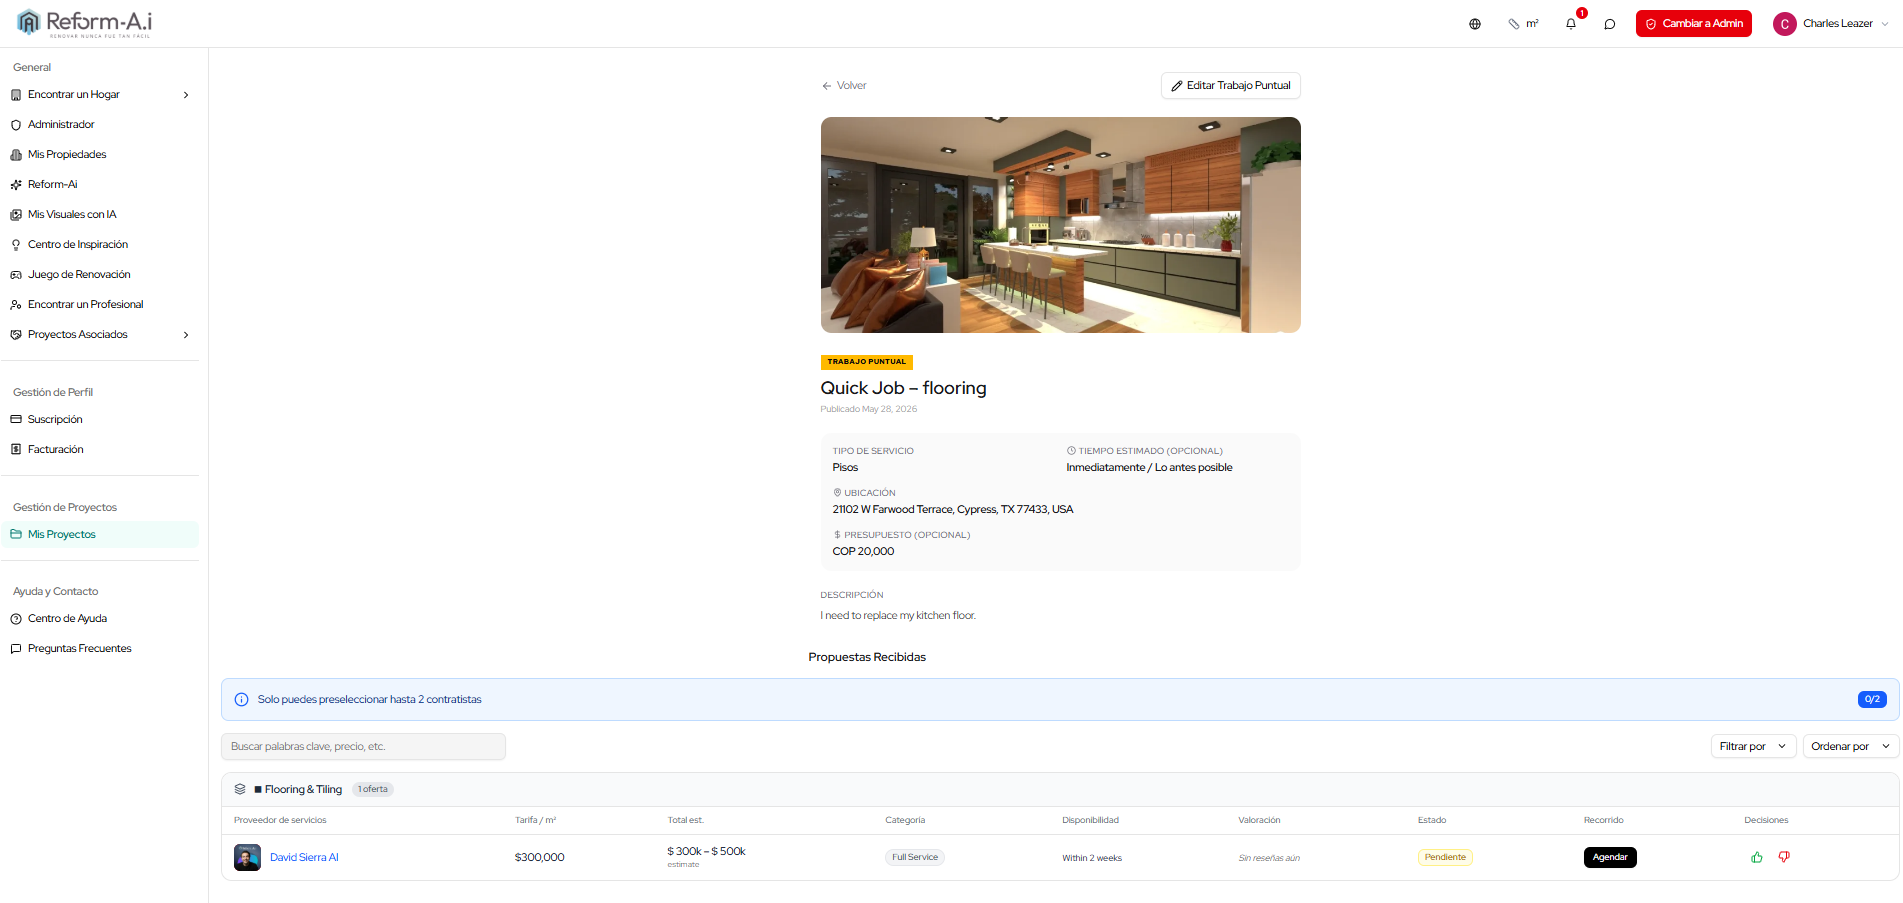Click the Disponibilidad column header
This screenshot has height=903, width=1903.
(x=1090, y=820)
